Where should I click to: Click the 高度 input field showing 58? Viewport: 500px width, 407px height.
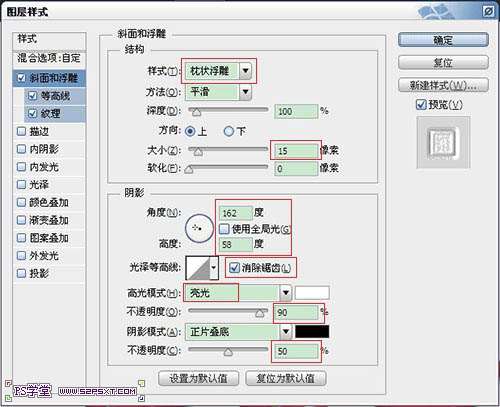(235, 244)
